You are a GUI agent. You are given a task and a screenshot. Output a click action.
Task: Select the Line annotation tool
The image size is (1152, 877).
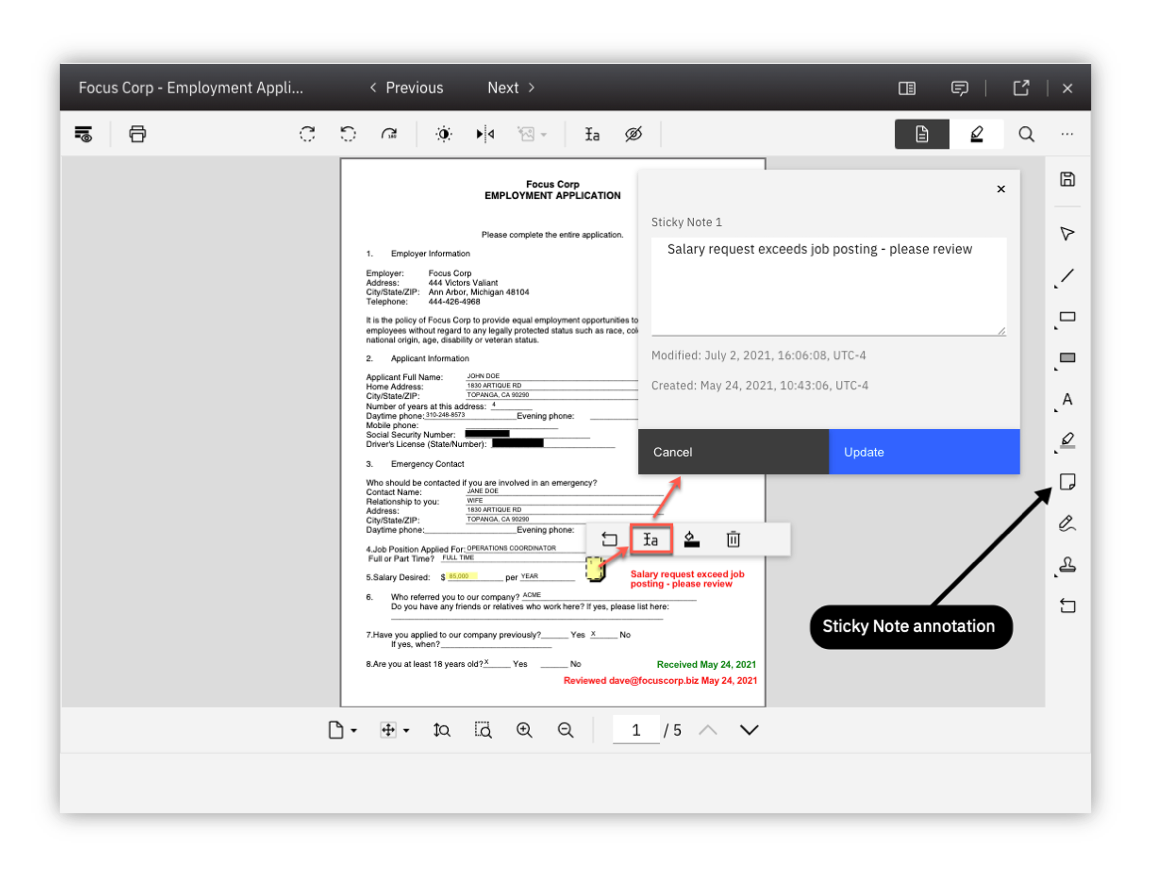(1067, 277)
